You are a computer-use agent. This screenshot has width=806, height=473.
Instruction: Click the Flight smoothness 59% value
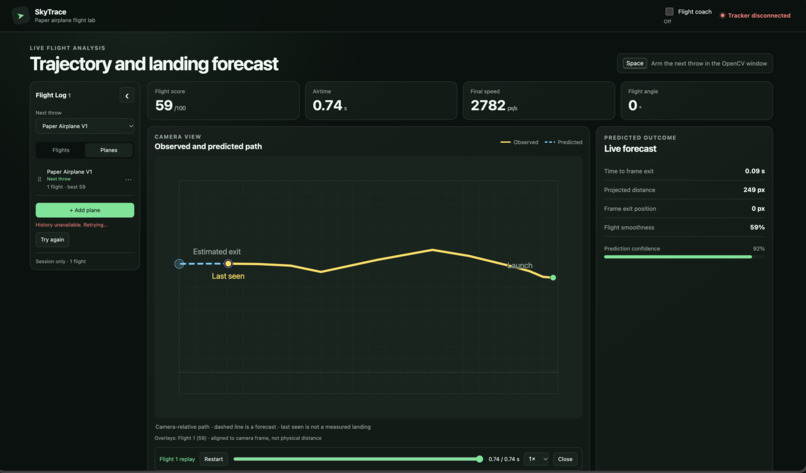tap(757, 227)
